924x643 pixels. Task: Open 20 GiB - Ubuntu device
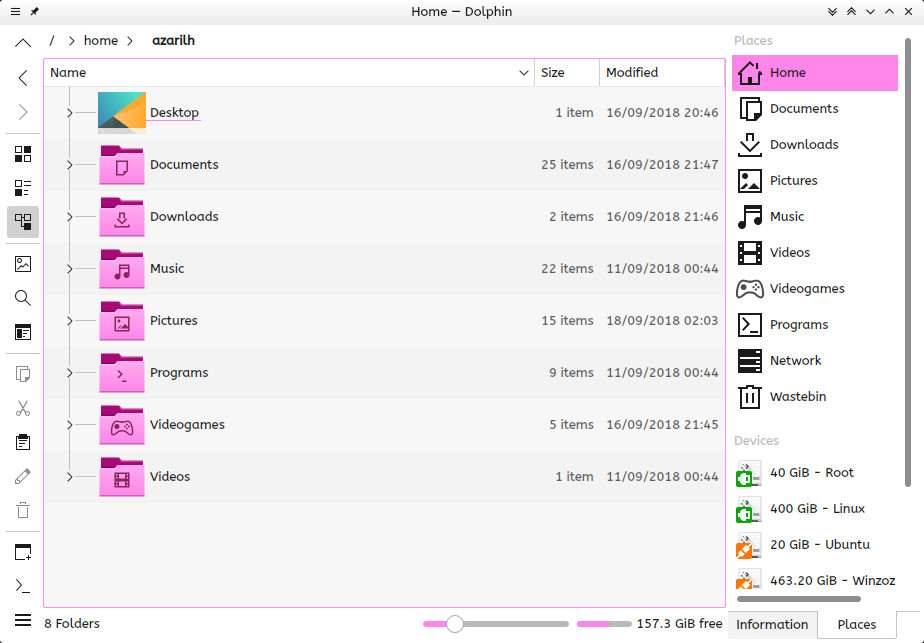pos(815,545)
